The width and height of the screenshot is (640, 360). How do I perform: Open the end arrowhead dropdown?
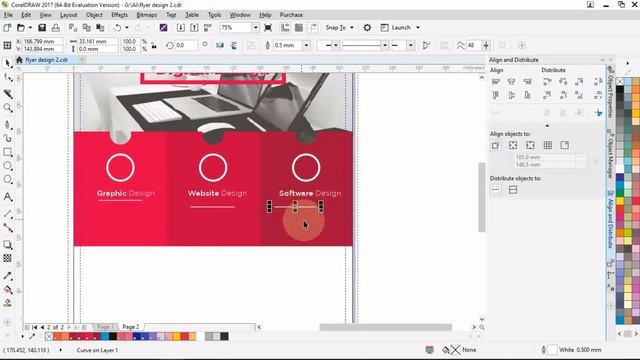411,45
